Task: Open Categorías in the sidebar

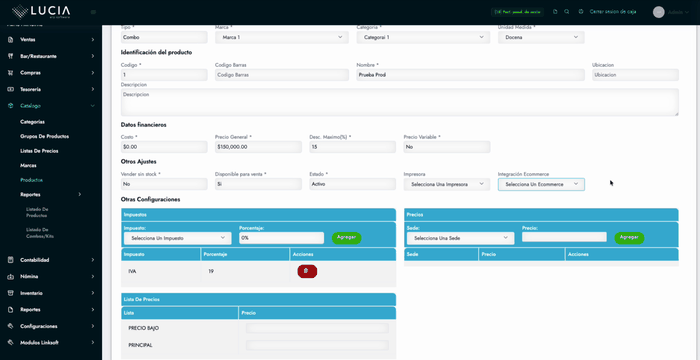Action: tap(33, 121)
